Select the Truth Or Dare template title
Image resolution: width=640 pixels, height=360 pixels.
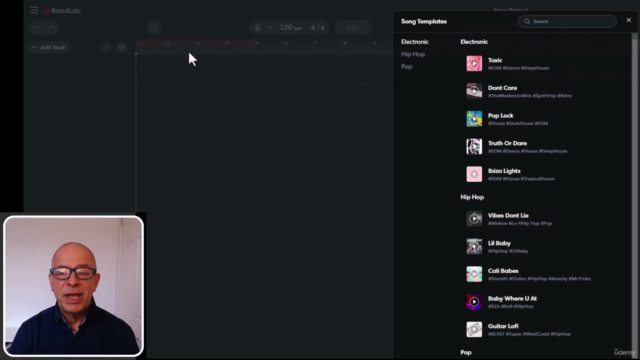[507, 143]
